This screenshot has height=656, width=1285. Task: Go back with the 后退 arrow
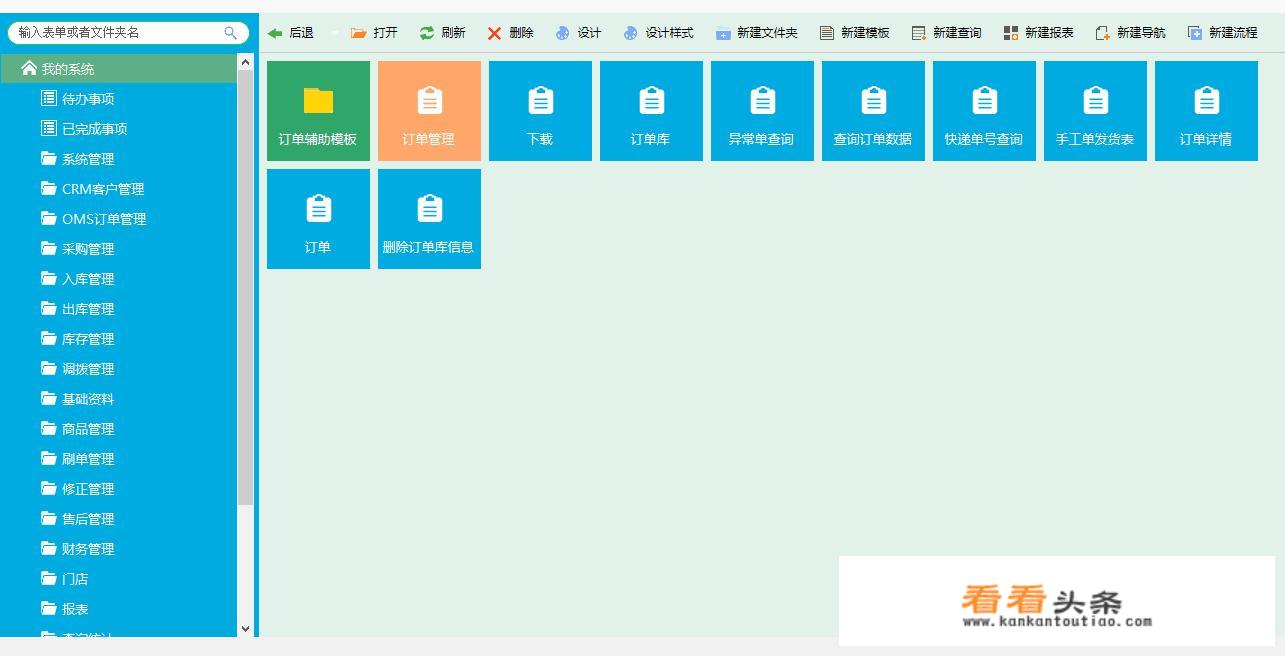click(x=290, y=33)
